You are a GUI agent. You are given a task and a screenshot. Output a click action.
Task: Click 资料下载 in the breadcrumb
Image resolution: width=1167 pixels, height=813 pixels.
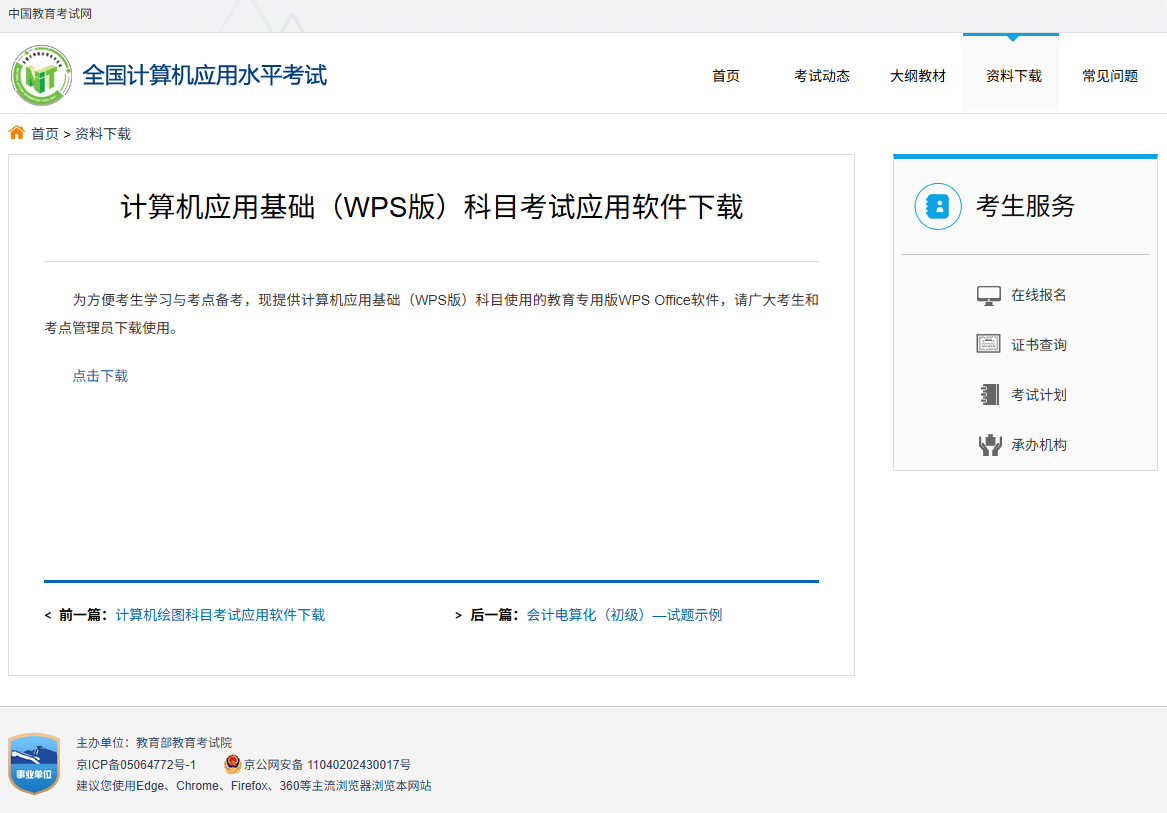click(103, 134)
